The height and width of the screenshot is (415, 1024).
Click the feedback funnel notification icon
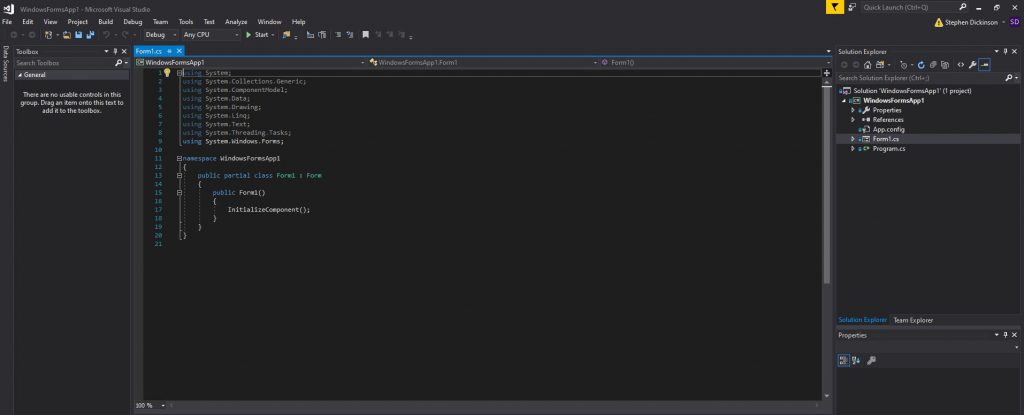(x=835, y=7)
